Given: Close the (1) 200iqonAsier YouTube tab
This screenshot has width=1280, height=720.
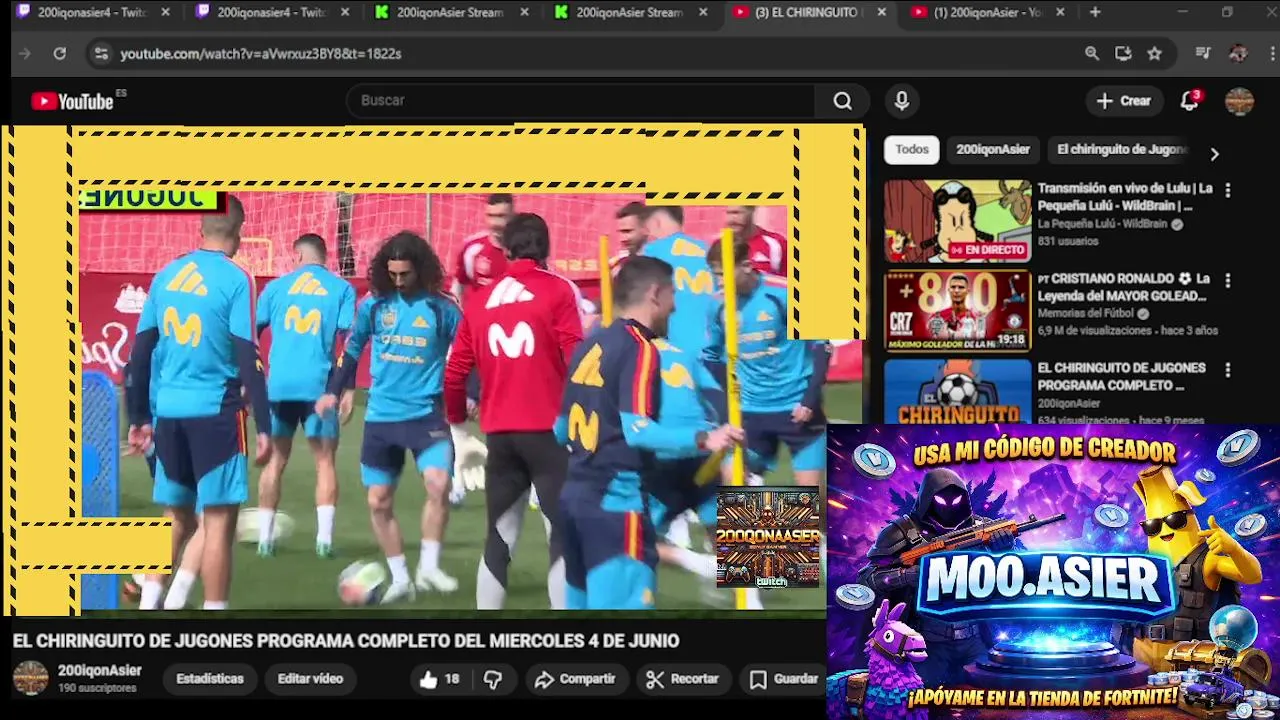Looking at the screenshot, I should click(1060, 12).
